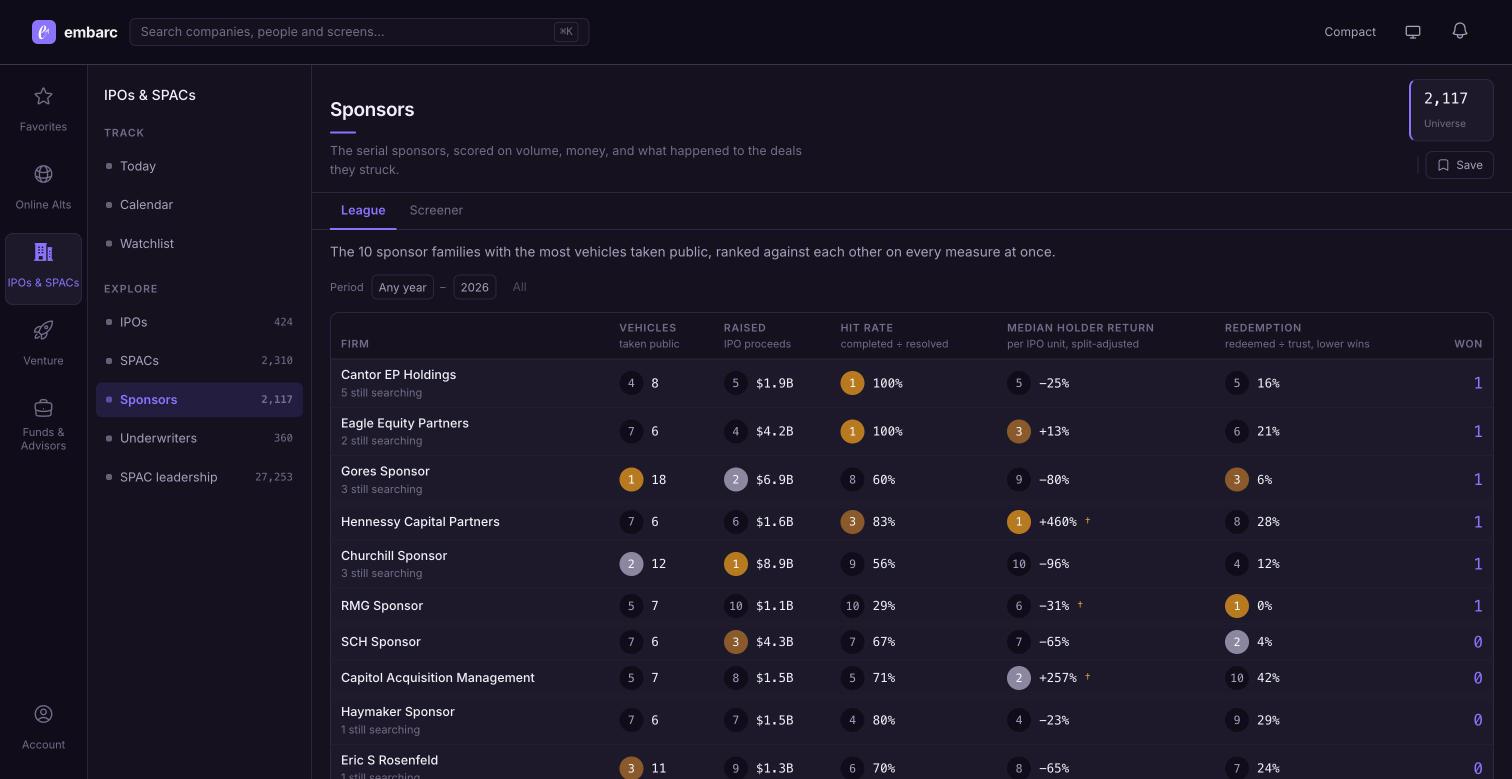Open the 2026 end year dropdown
This screenshot has height=779, width=1512.
click(x=475, y=287)
